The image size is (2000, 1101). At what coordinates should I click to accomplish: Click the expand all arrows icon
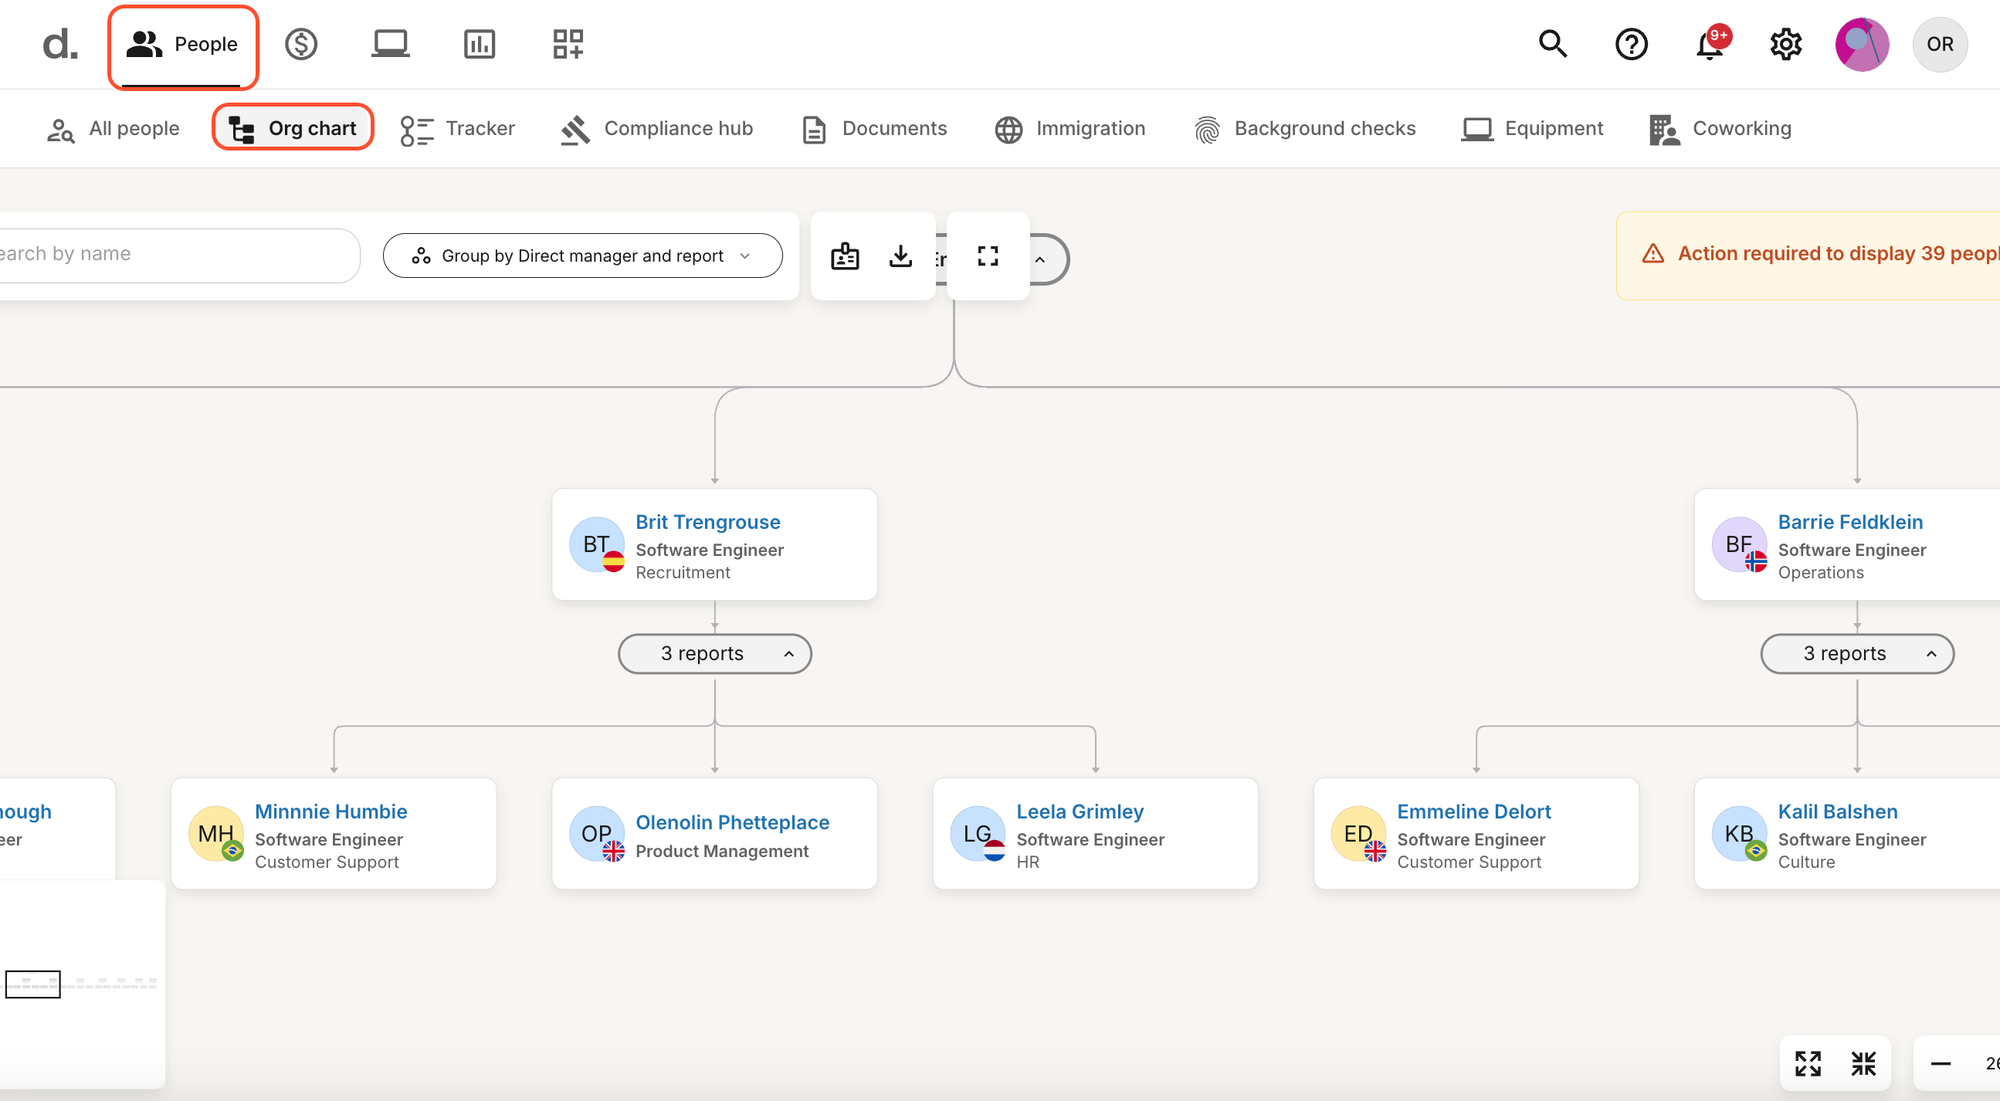[x=1808, y=1064]
